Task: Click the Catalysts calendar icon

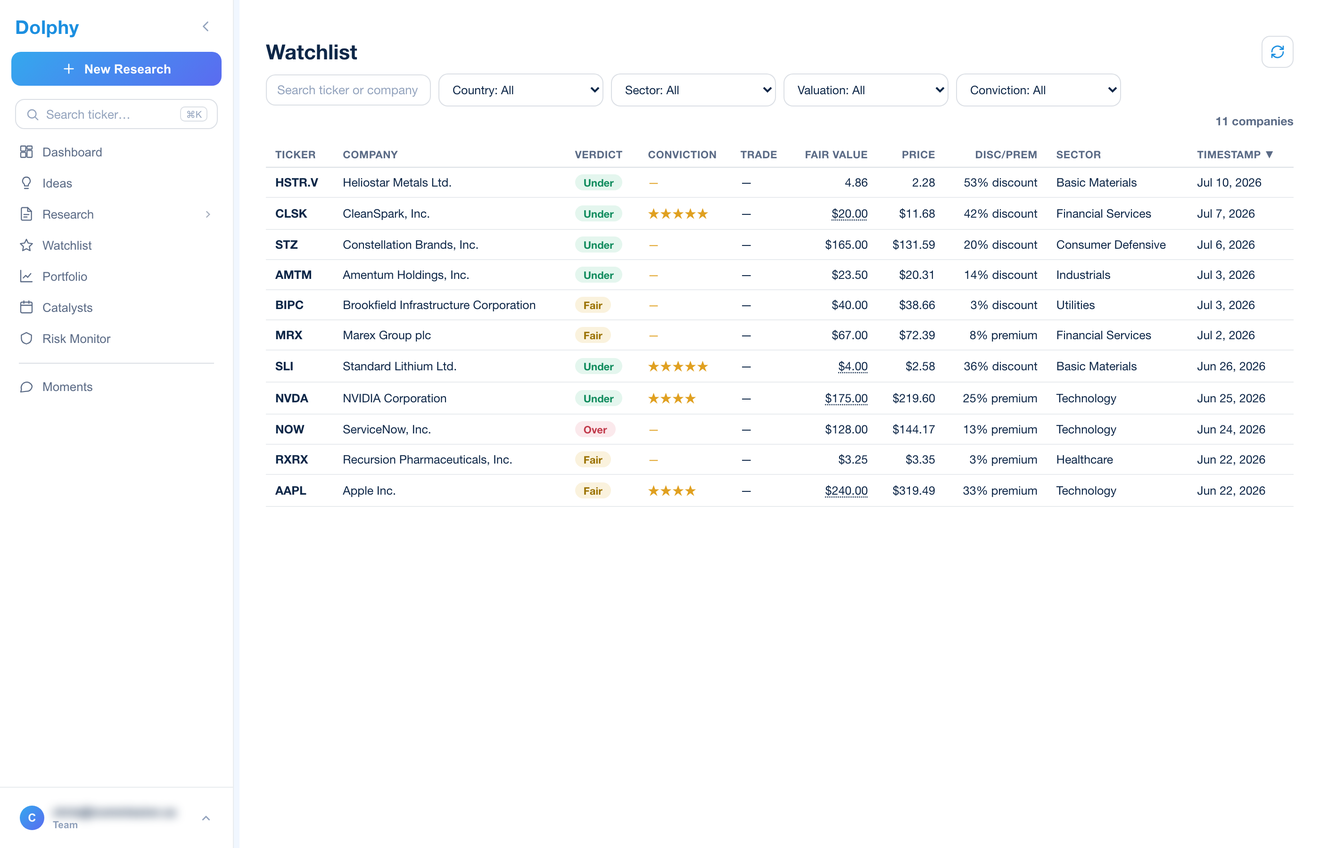Action: point(26,307)
